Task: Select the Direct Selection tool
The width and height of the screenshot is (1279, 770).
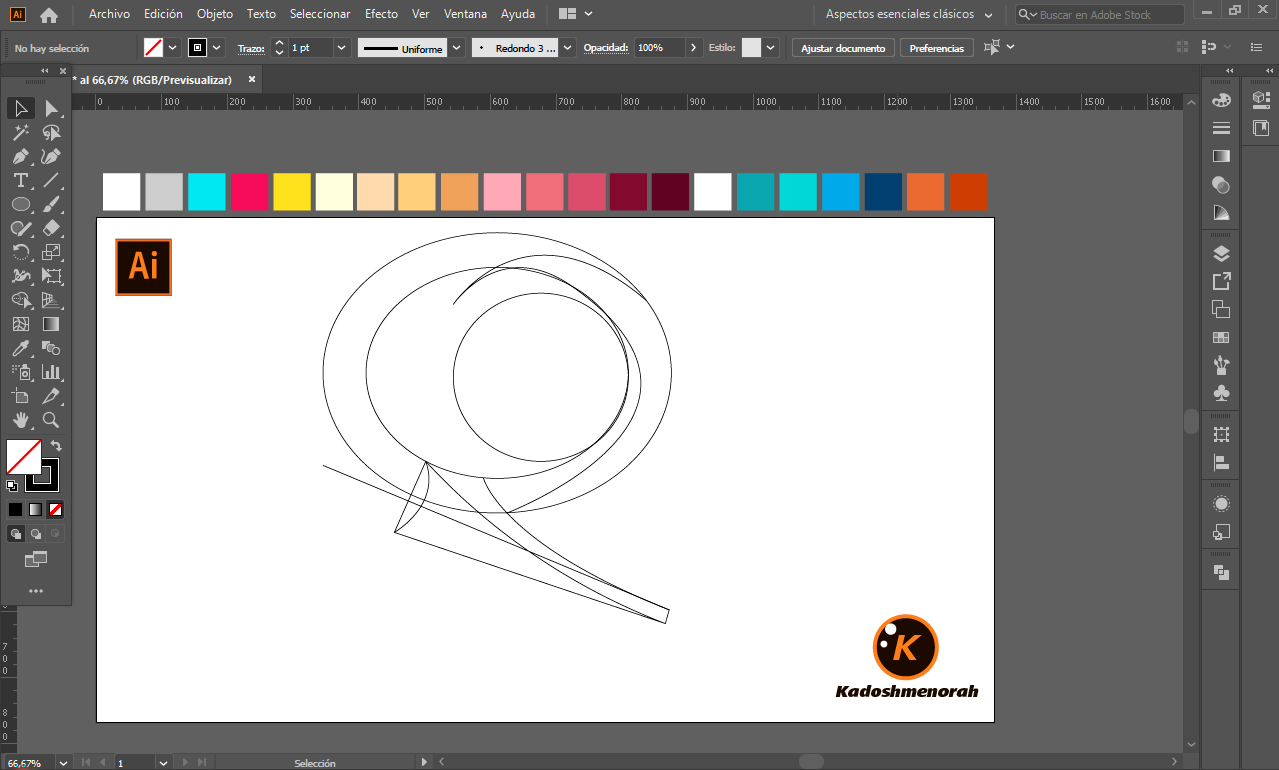Action: tap(51, 108)
